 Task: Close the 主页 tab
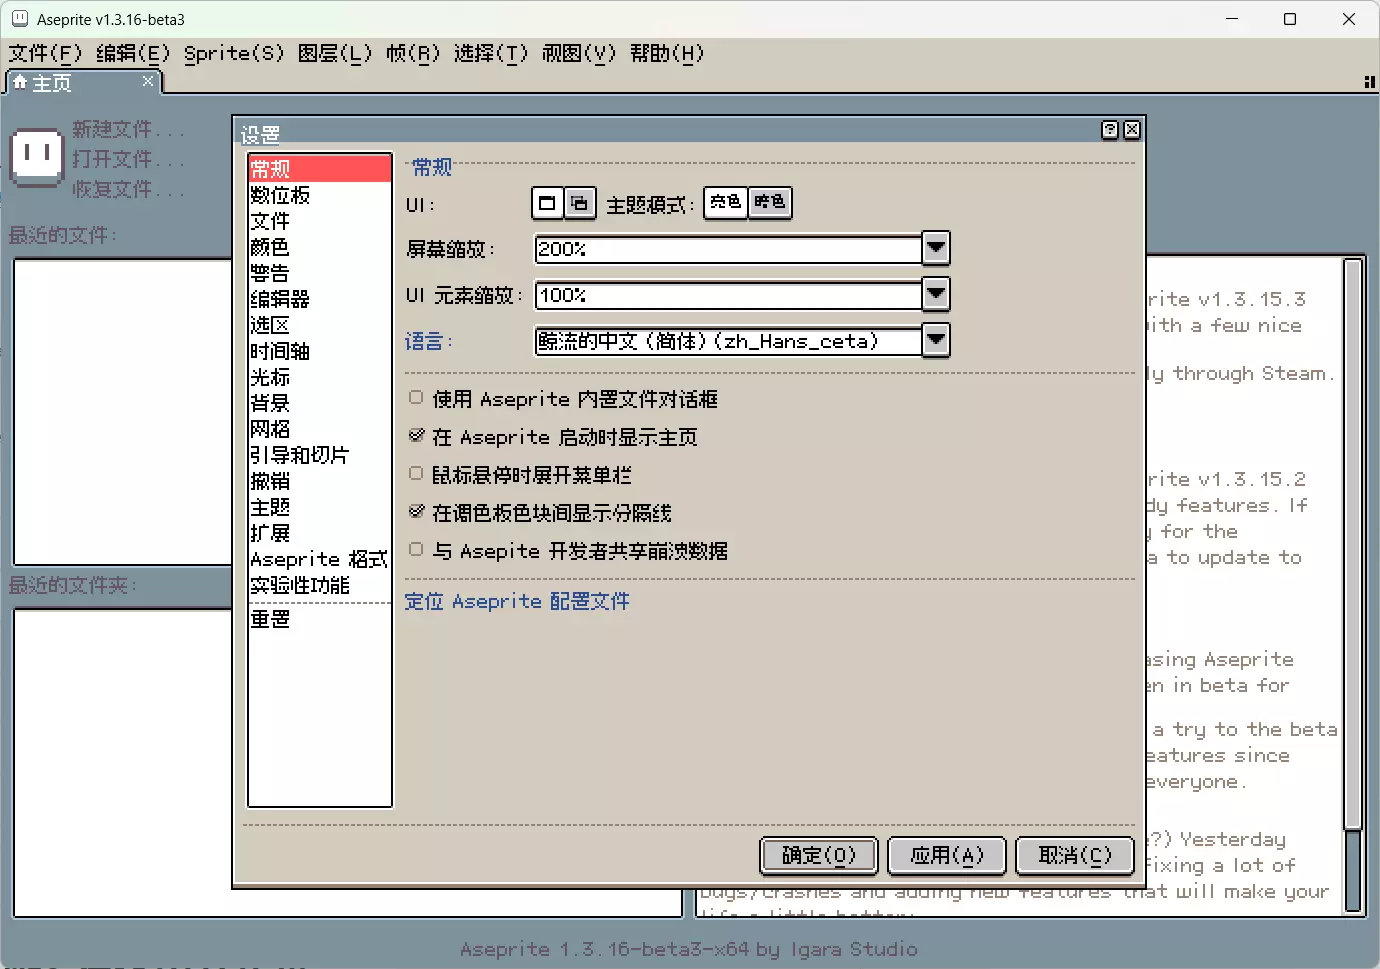coord(148,81)
